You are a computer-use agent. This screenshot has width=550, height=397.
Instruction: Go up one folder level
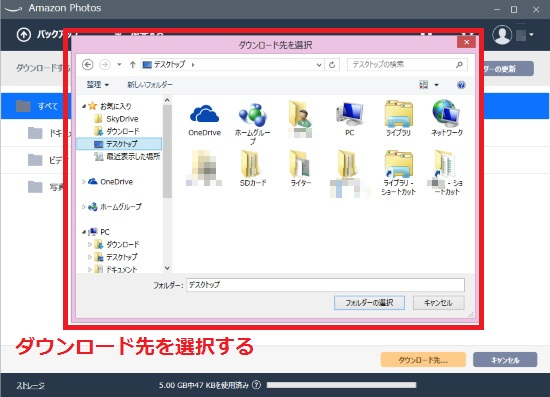pyautogui.click(x=132, y=65)
